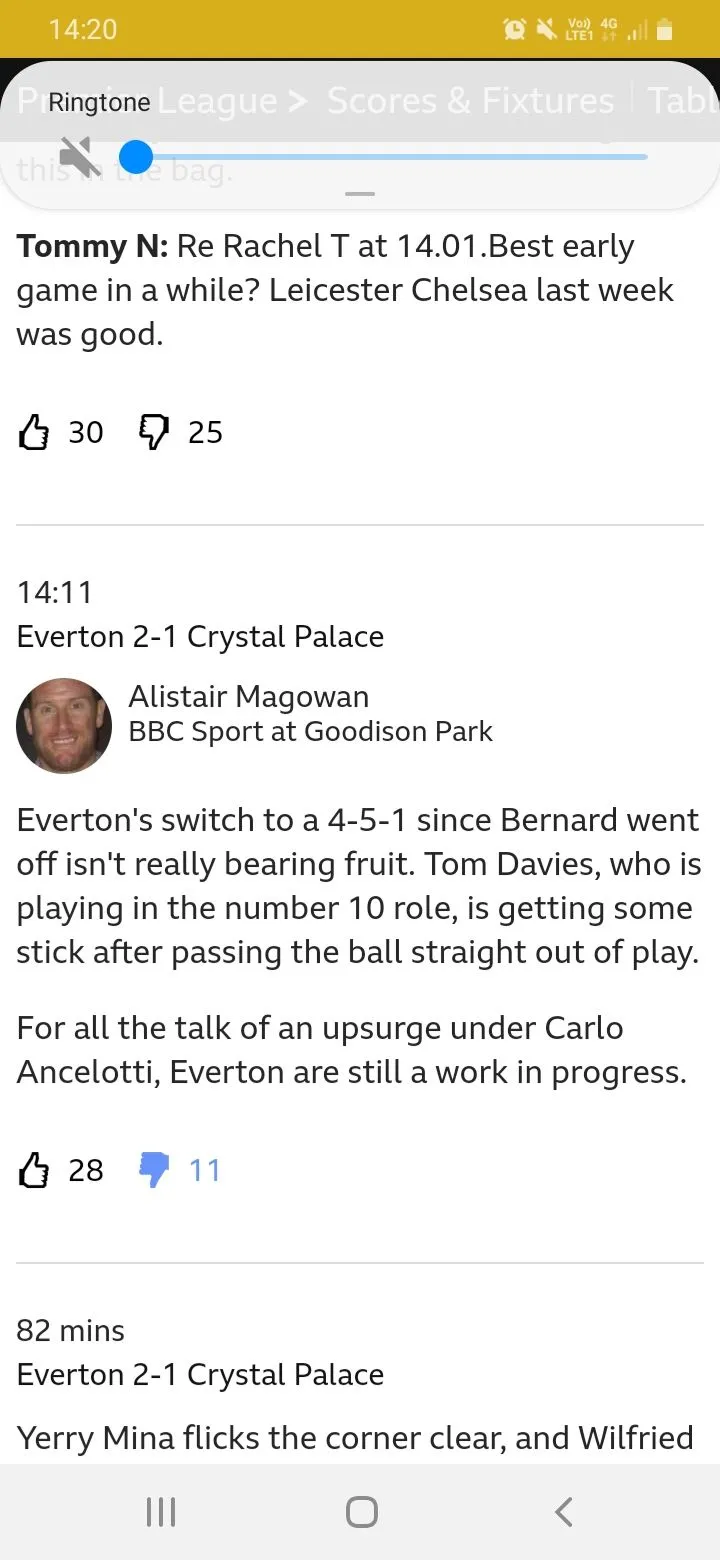This screenshot has width=720, height=1560.
Task: Select the Alistair Magowan author name
Action: pyautogui.click(x=249, y=697)
